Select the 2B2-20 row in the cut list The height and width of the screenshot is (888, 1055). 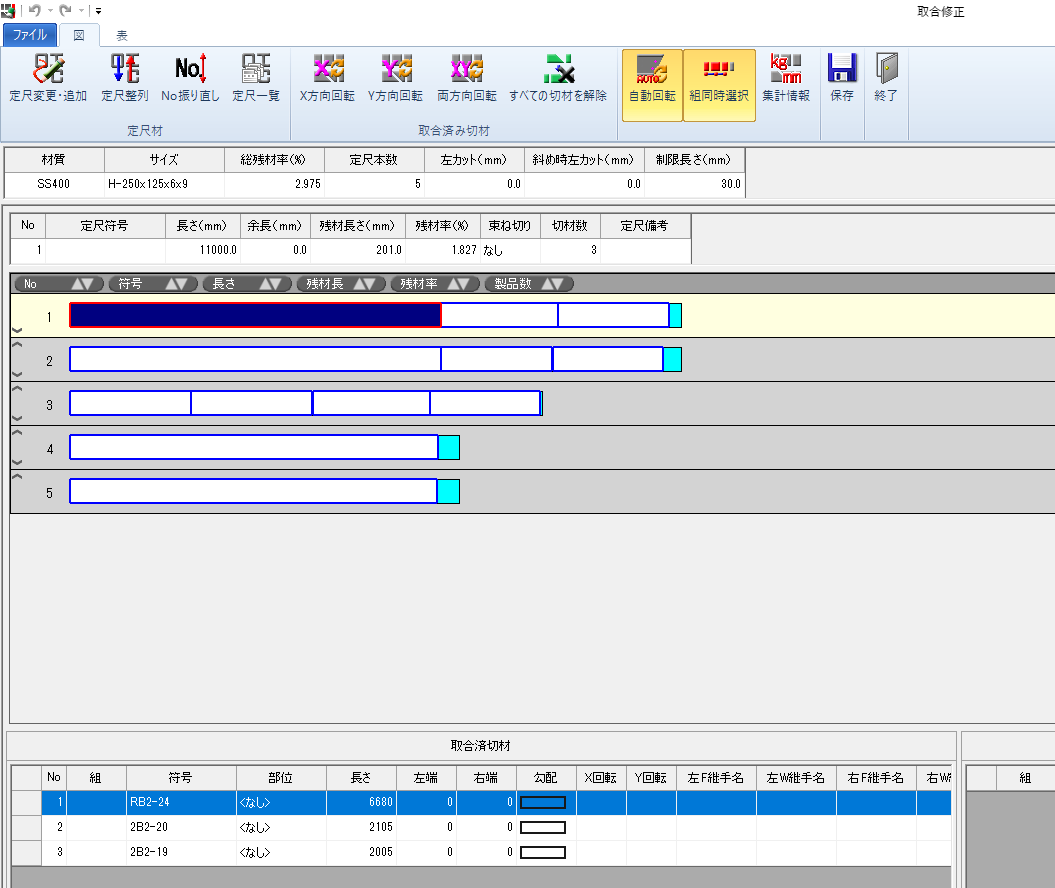coord(481,827)
